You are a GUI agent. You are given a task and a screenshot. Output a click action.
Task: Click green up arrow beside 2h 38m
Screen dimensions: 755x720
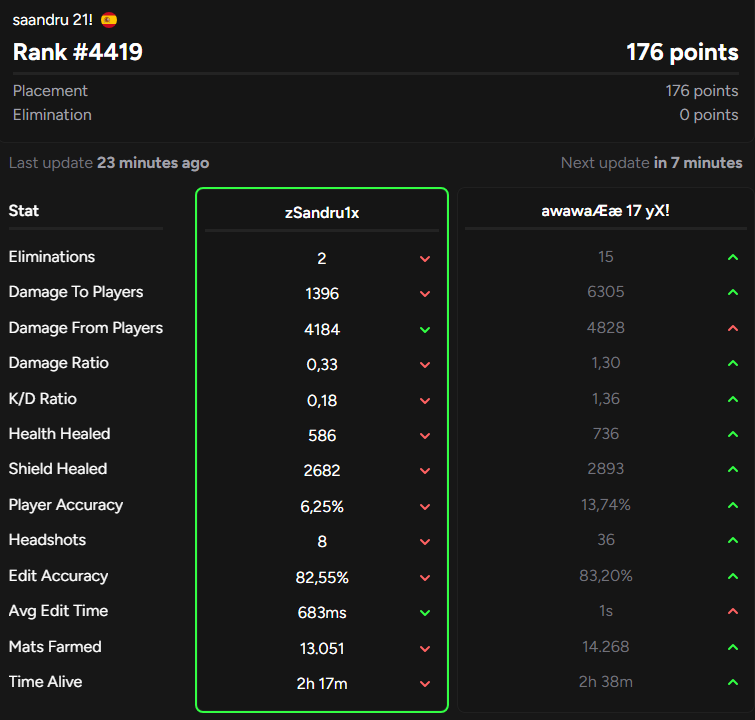point(733,682)
